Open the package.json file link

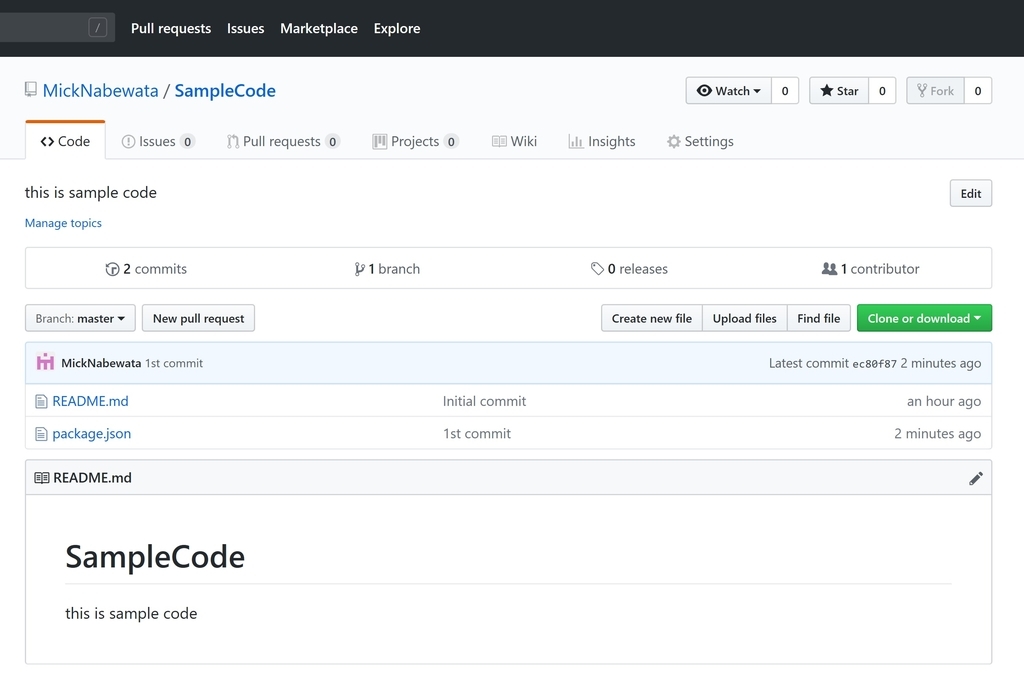pos(91,434)
